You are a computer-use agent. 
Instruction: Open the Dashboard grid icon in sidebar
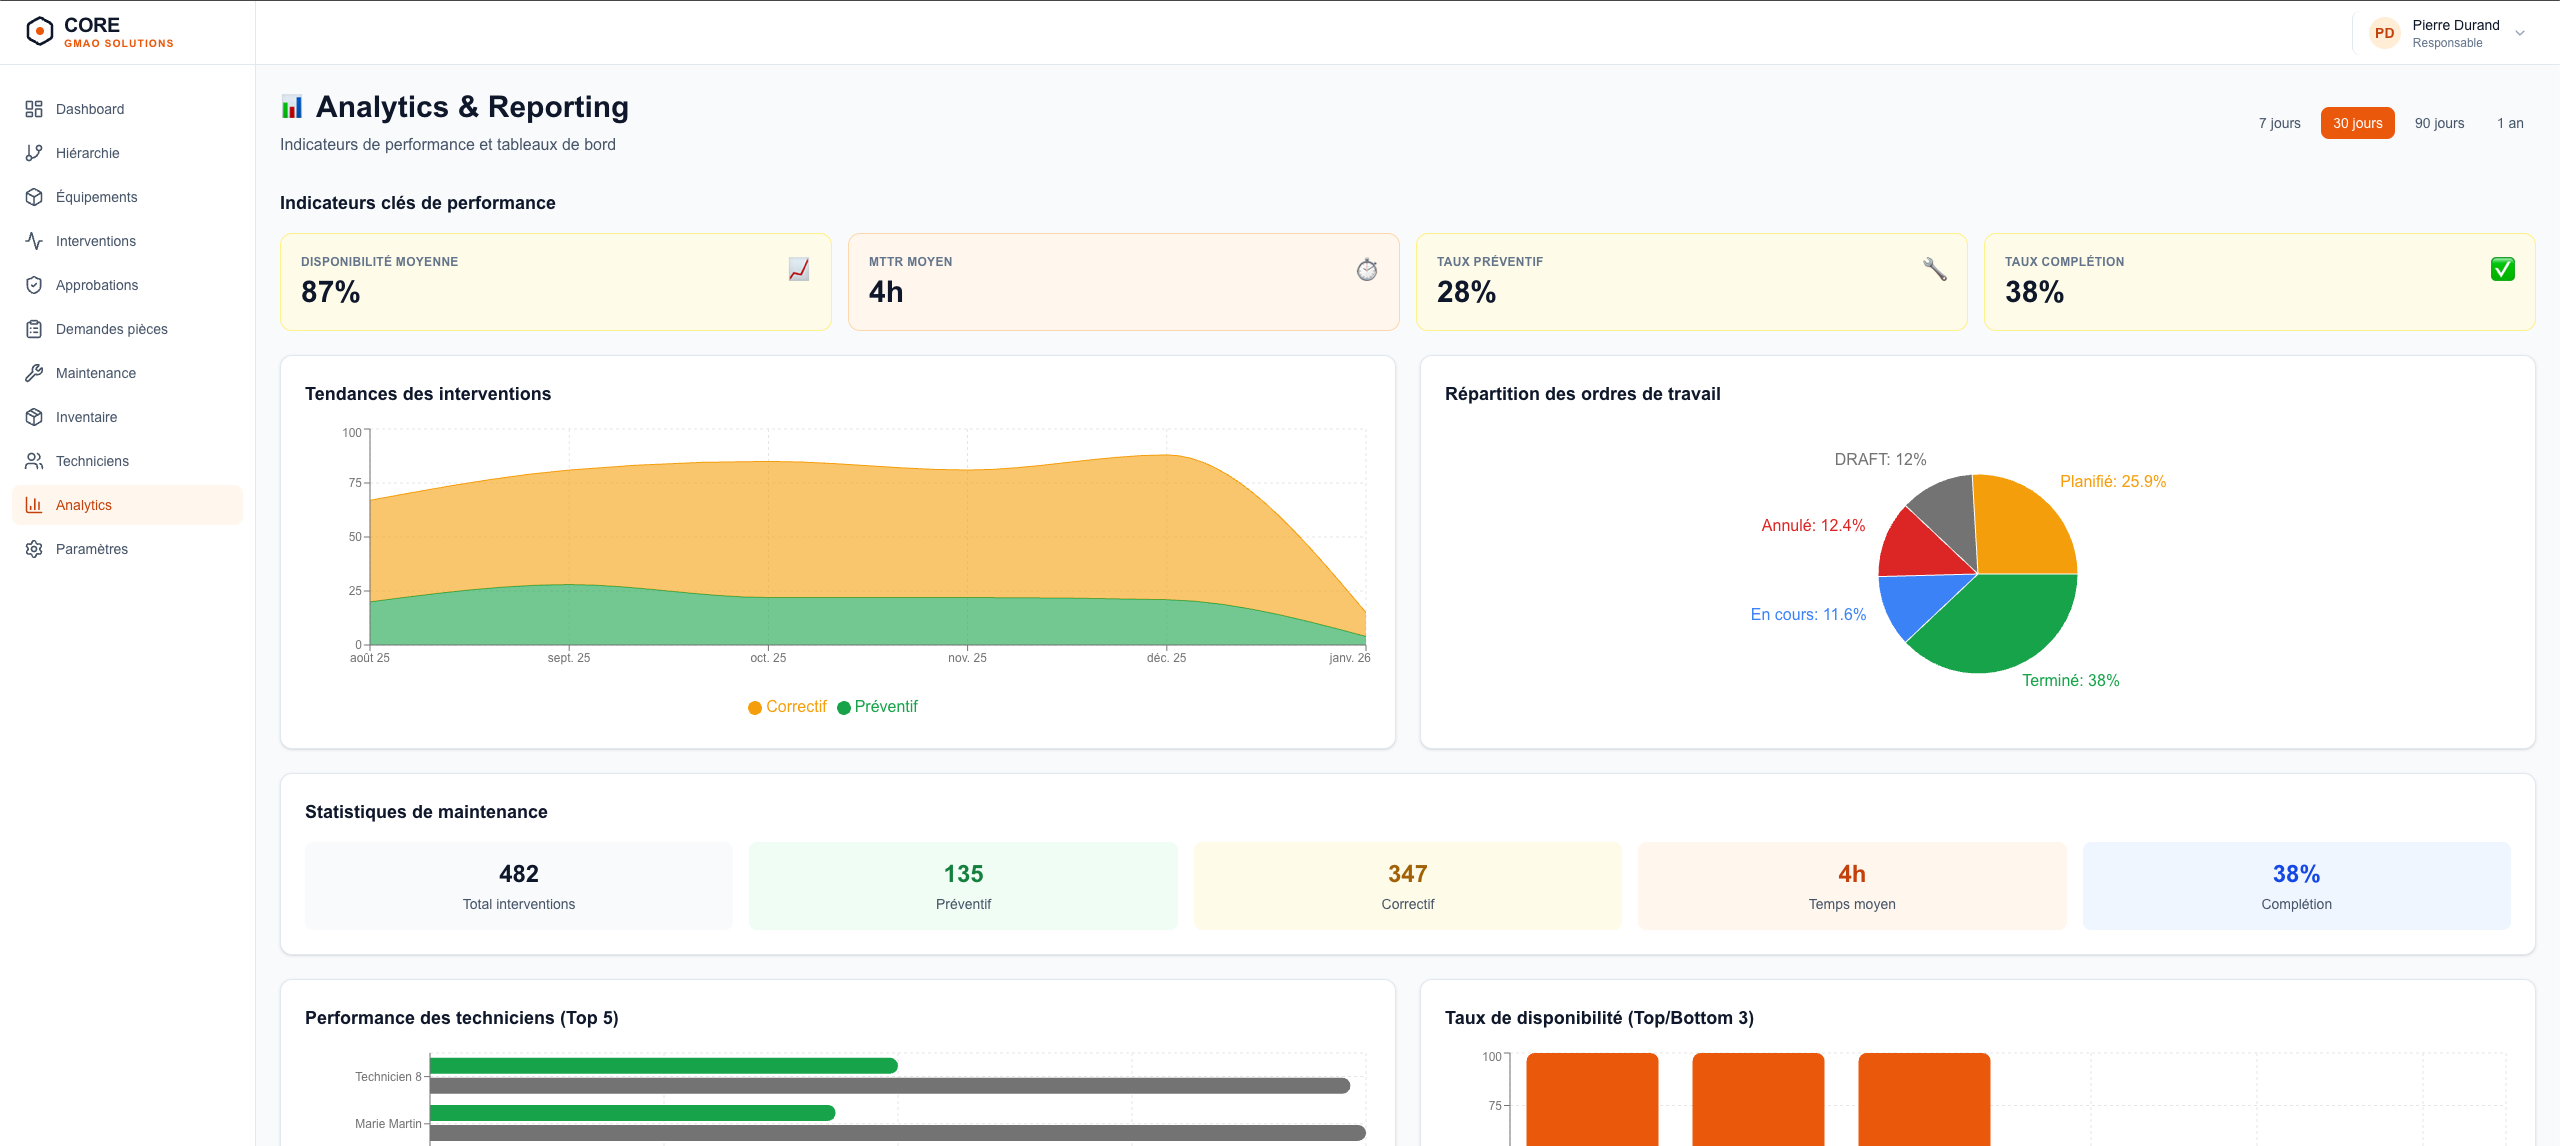coord(34,109)
